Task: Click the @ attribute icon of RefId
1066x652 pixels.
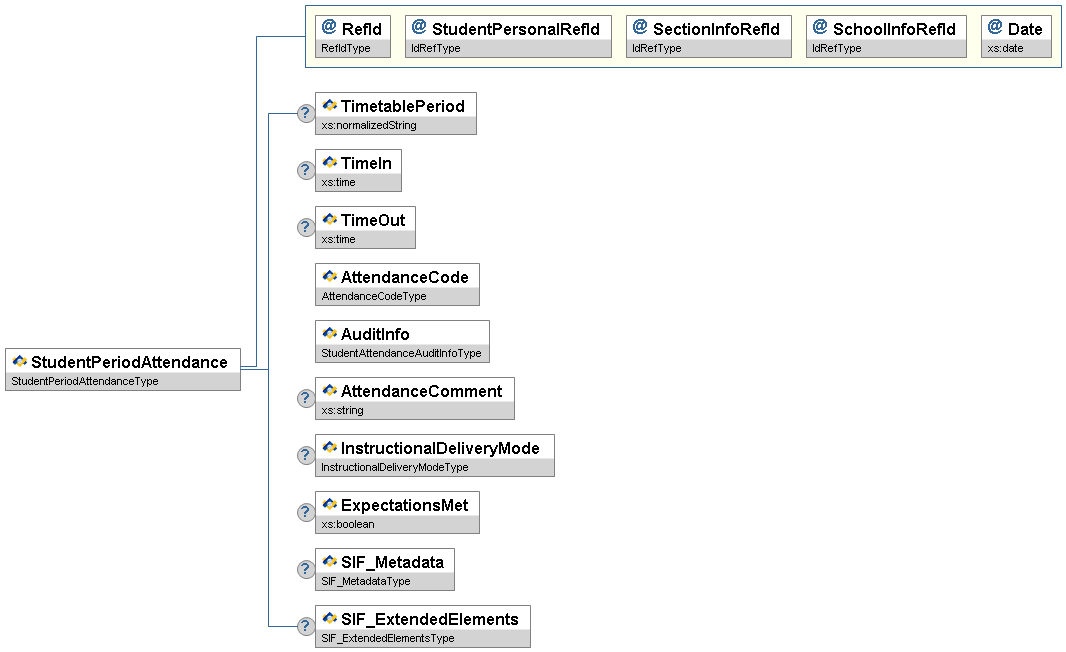Action: [329, 28]
